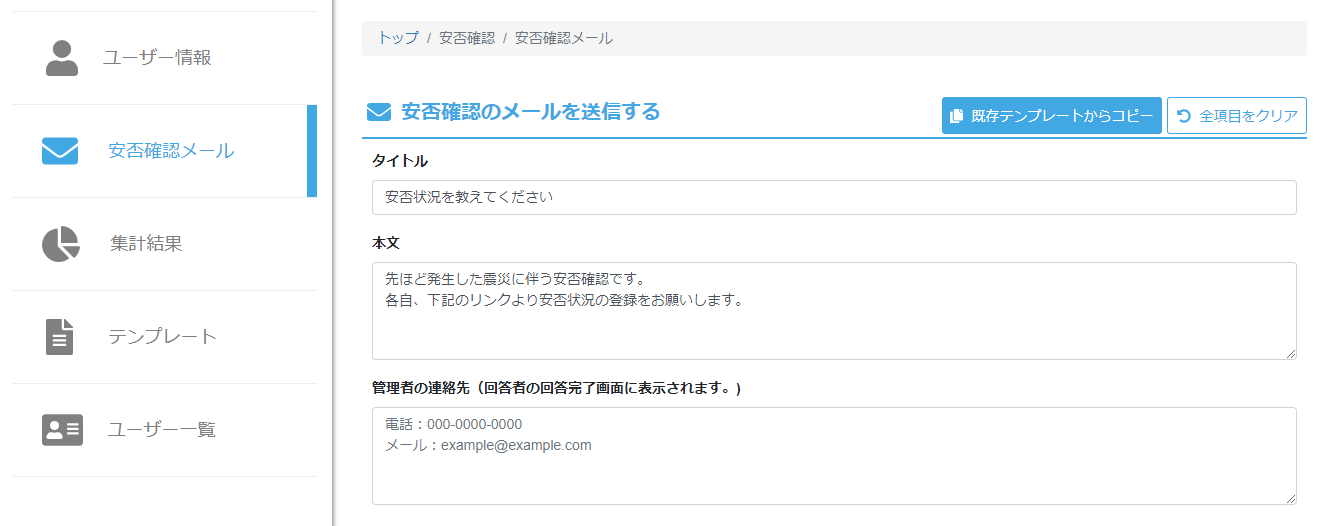This screenshot has width=1327, height=526.
Task: Click the envelope icon beside 安否確認メール in sidebar
Action: [x=60, y=151]
